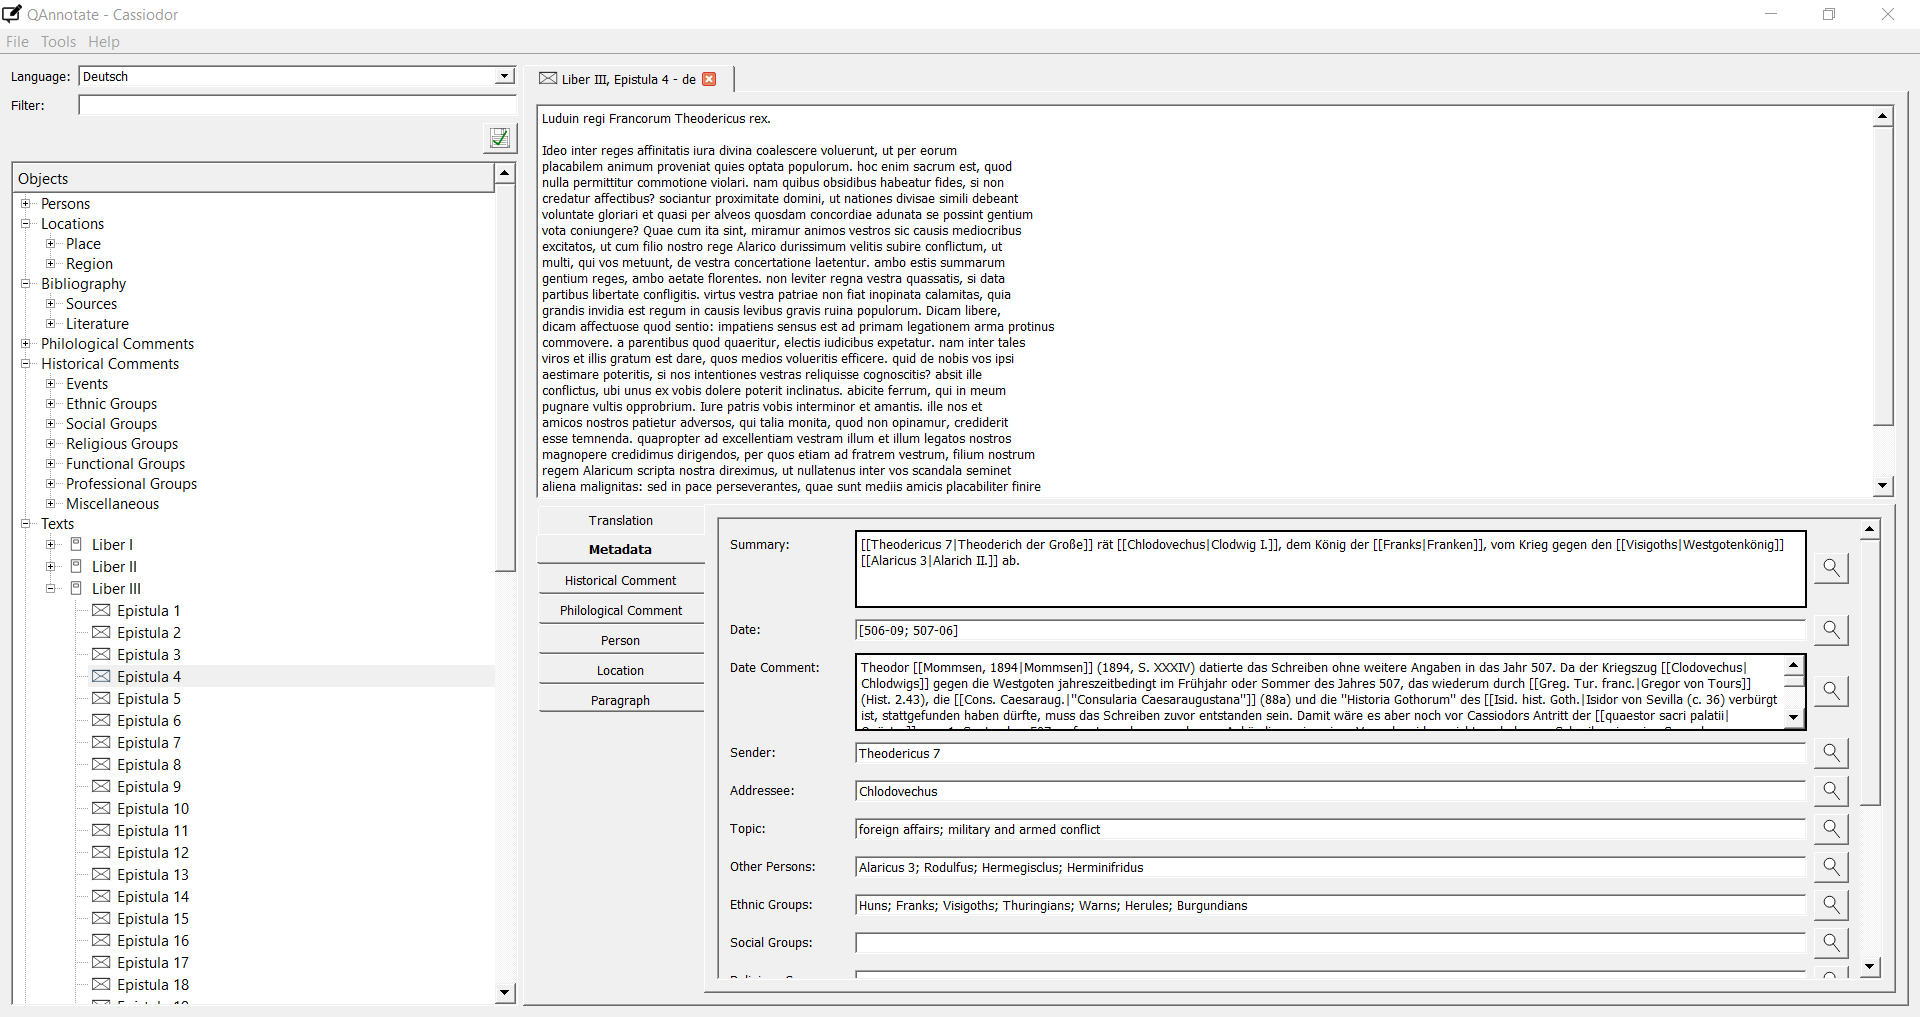The height and width of the screenshot is (1017, 1920).
Task: Select Religious Groups in the tree
Action: 122,444
